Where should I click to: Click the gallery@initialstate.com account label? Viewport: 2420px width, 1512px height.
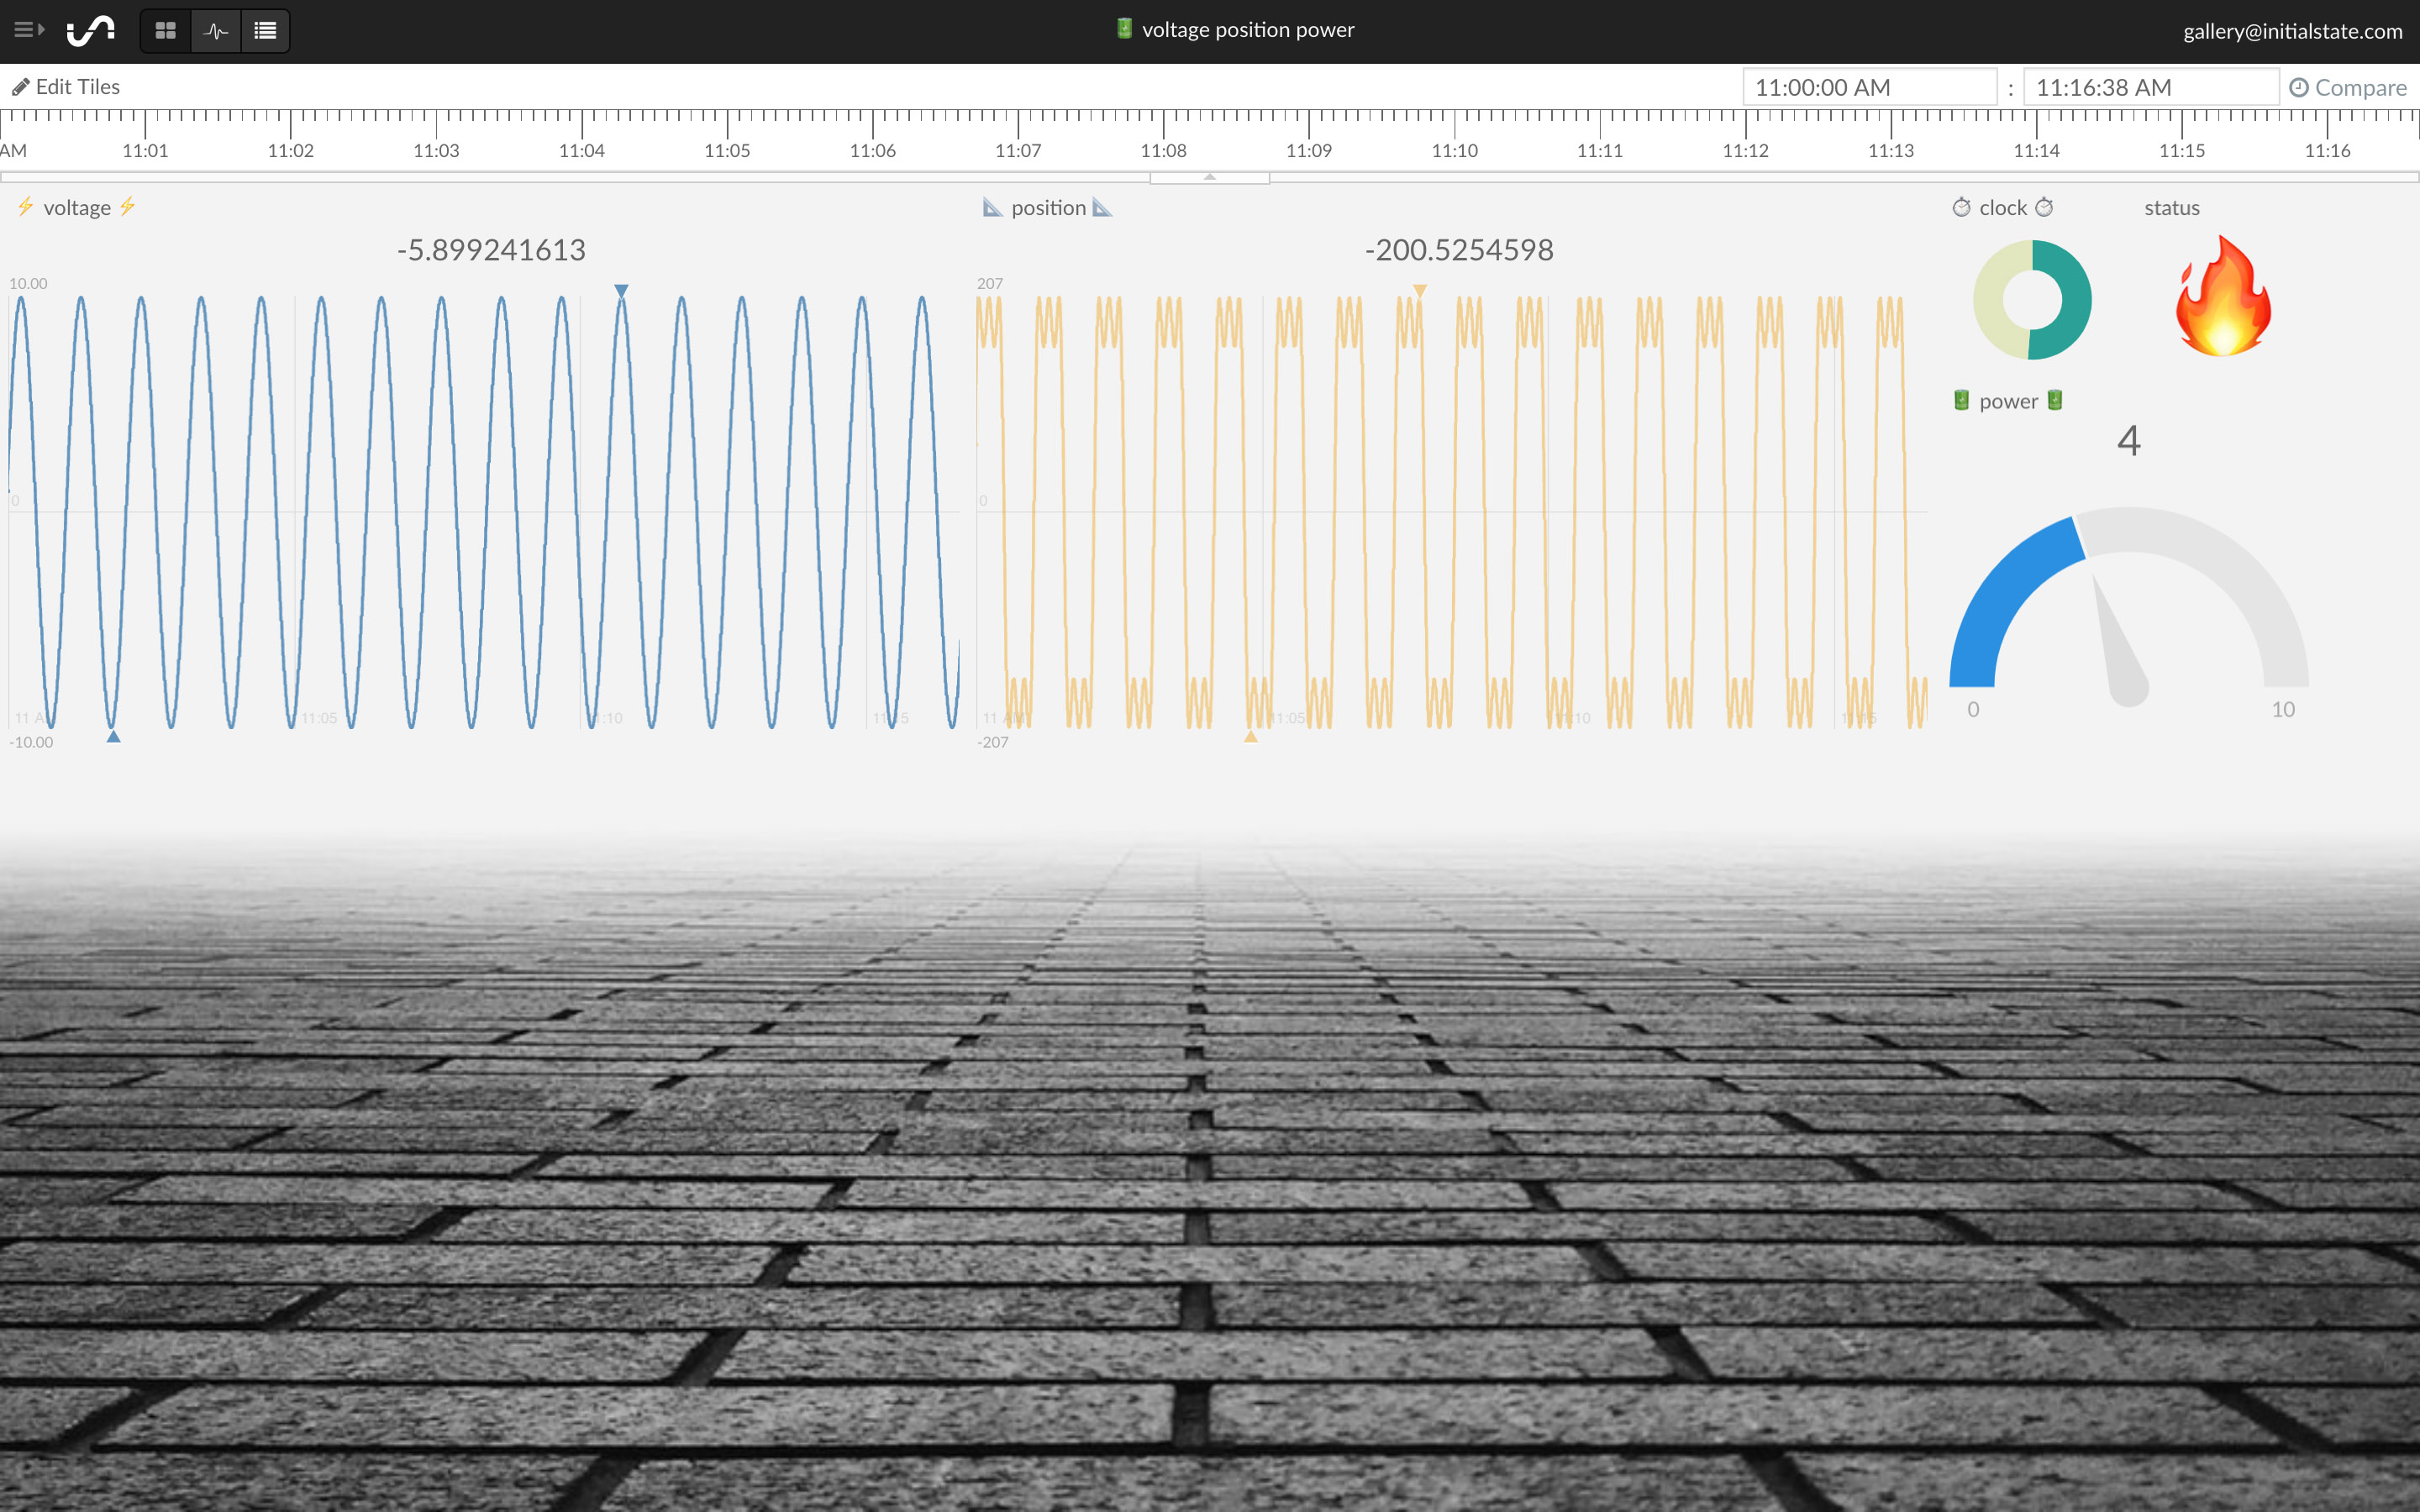click(x=2292, y=31)
